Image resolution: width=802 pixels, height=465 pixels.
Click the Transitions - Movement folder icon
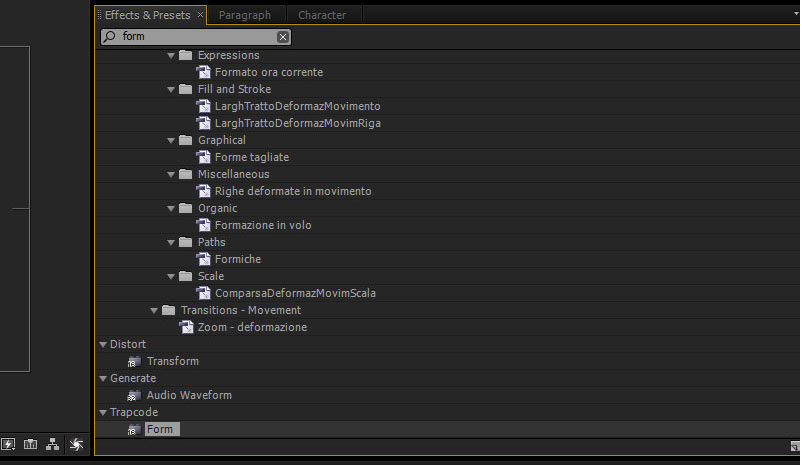[168, 310]
